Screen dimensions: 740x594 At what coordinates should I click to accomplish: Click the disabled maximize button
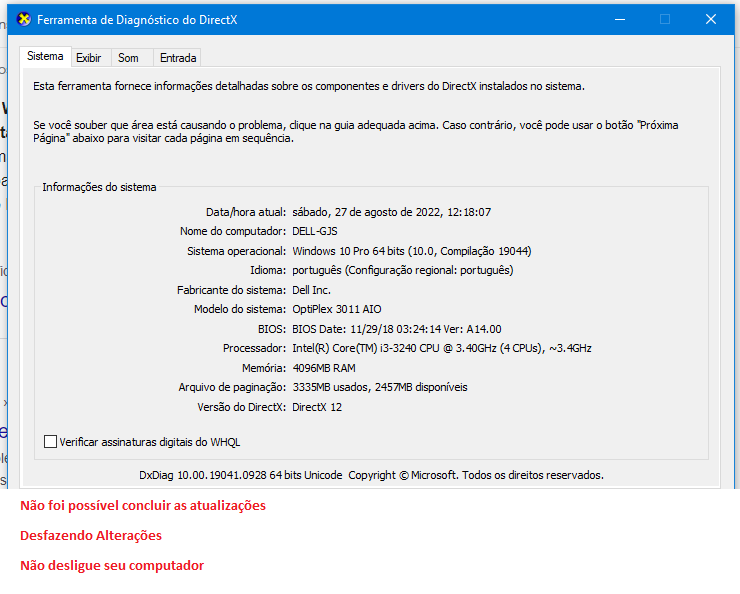coord(665,19)
